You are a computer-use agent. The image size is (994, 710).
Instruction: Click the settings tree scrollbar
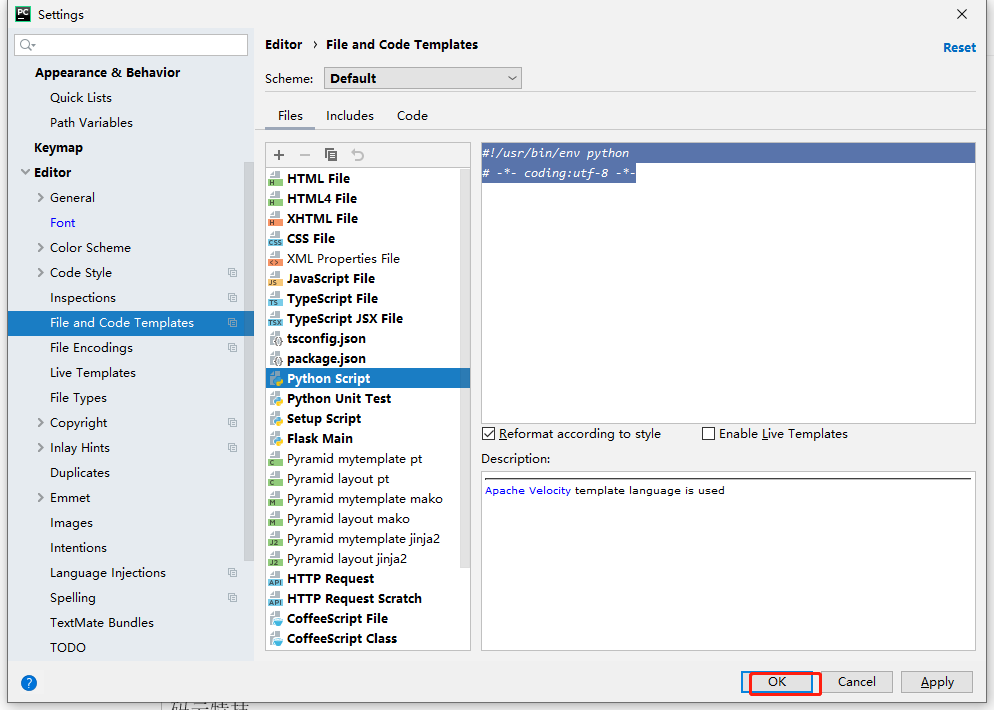pyautogui.click(x=248, y=361)
